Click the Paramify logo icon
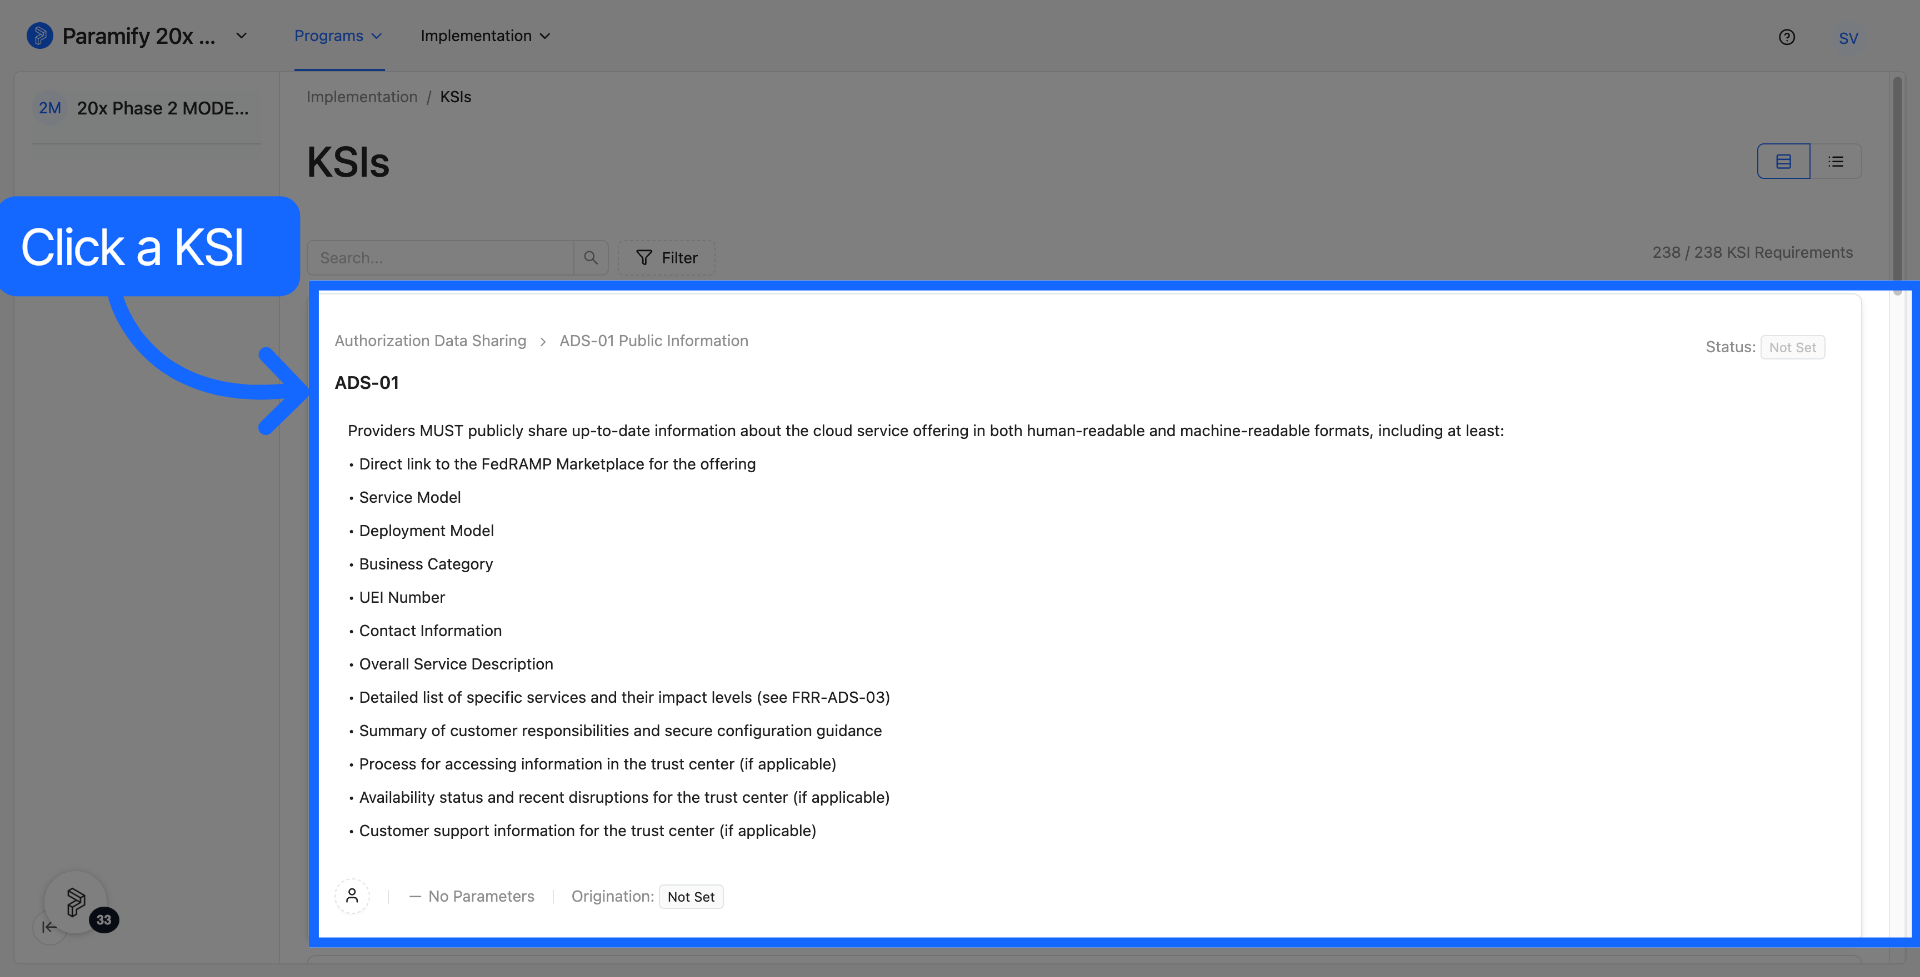Screen dimensions: 1920x977 [x=39, y=36]
